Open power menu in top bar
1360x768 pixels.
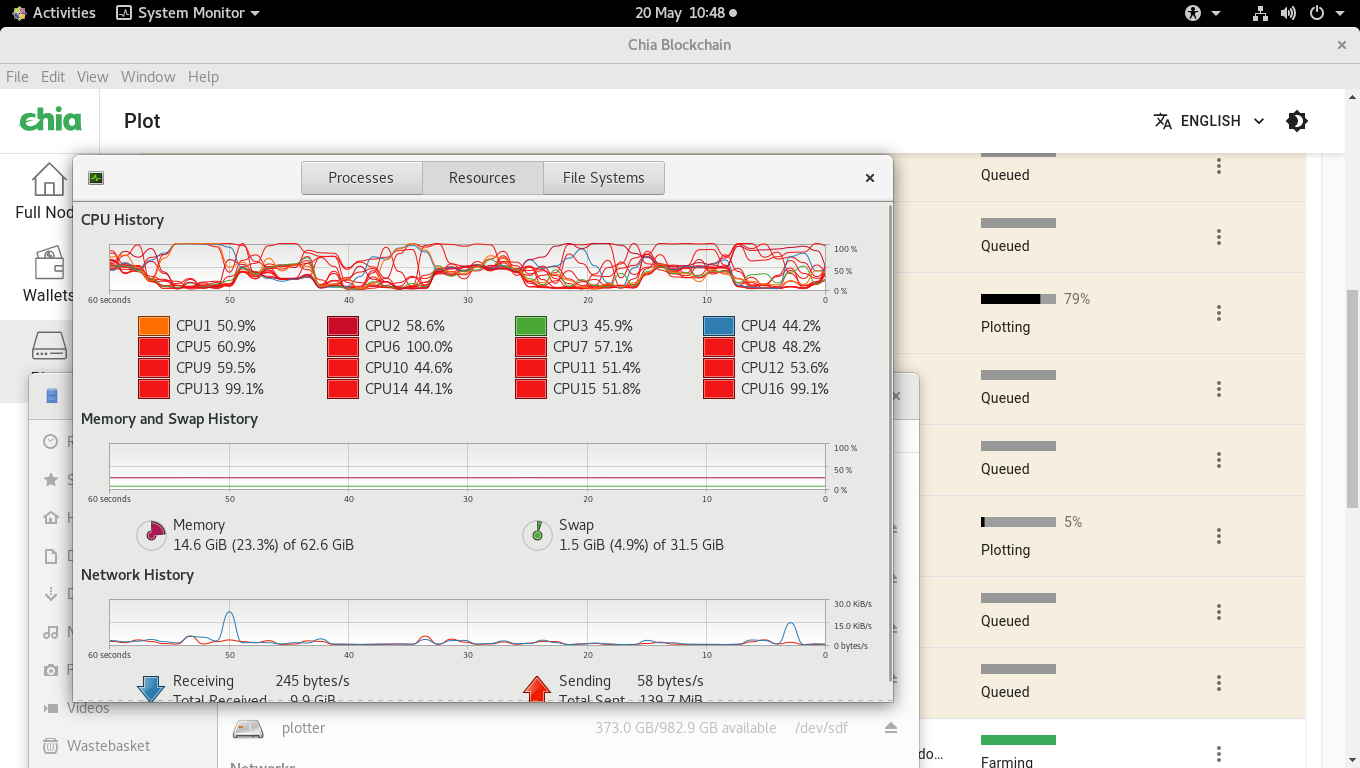coord(1327,13)
